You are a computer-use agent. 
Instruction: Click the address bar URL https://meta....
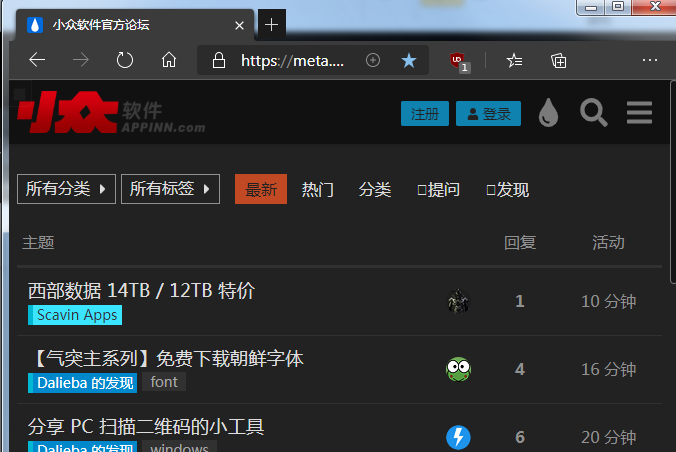[292, 60]
